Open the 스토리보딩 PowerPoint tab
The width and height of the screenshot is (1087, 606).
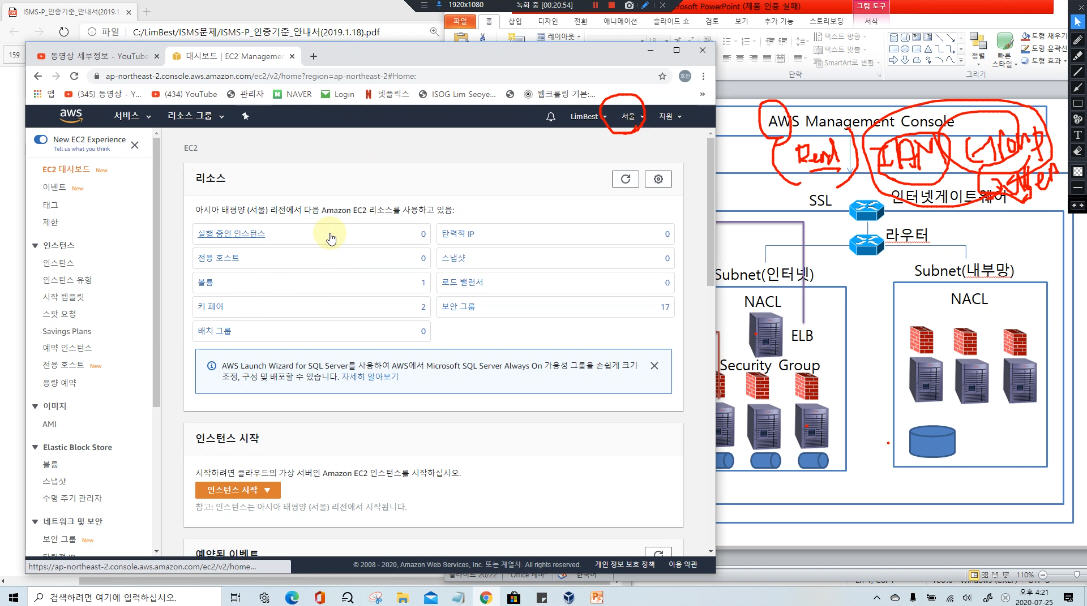point(826,21)
